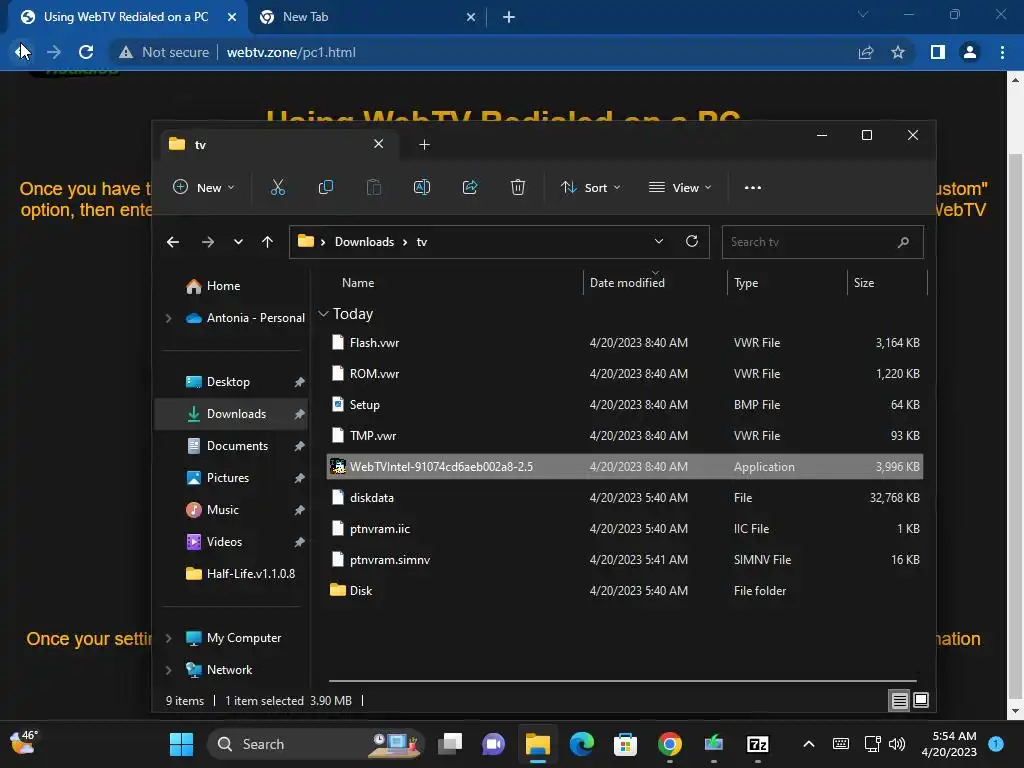Sort by Size column header
Viewport: 1024px width, 768px height.
[x=863, y=283]
